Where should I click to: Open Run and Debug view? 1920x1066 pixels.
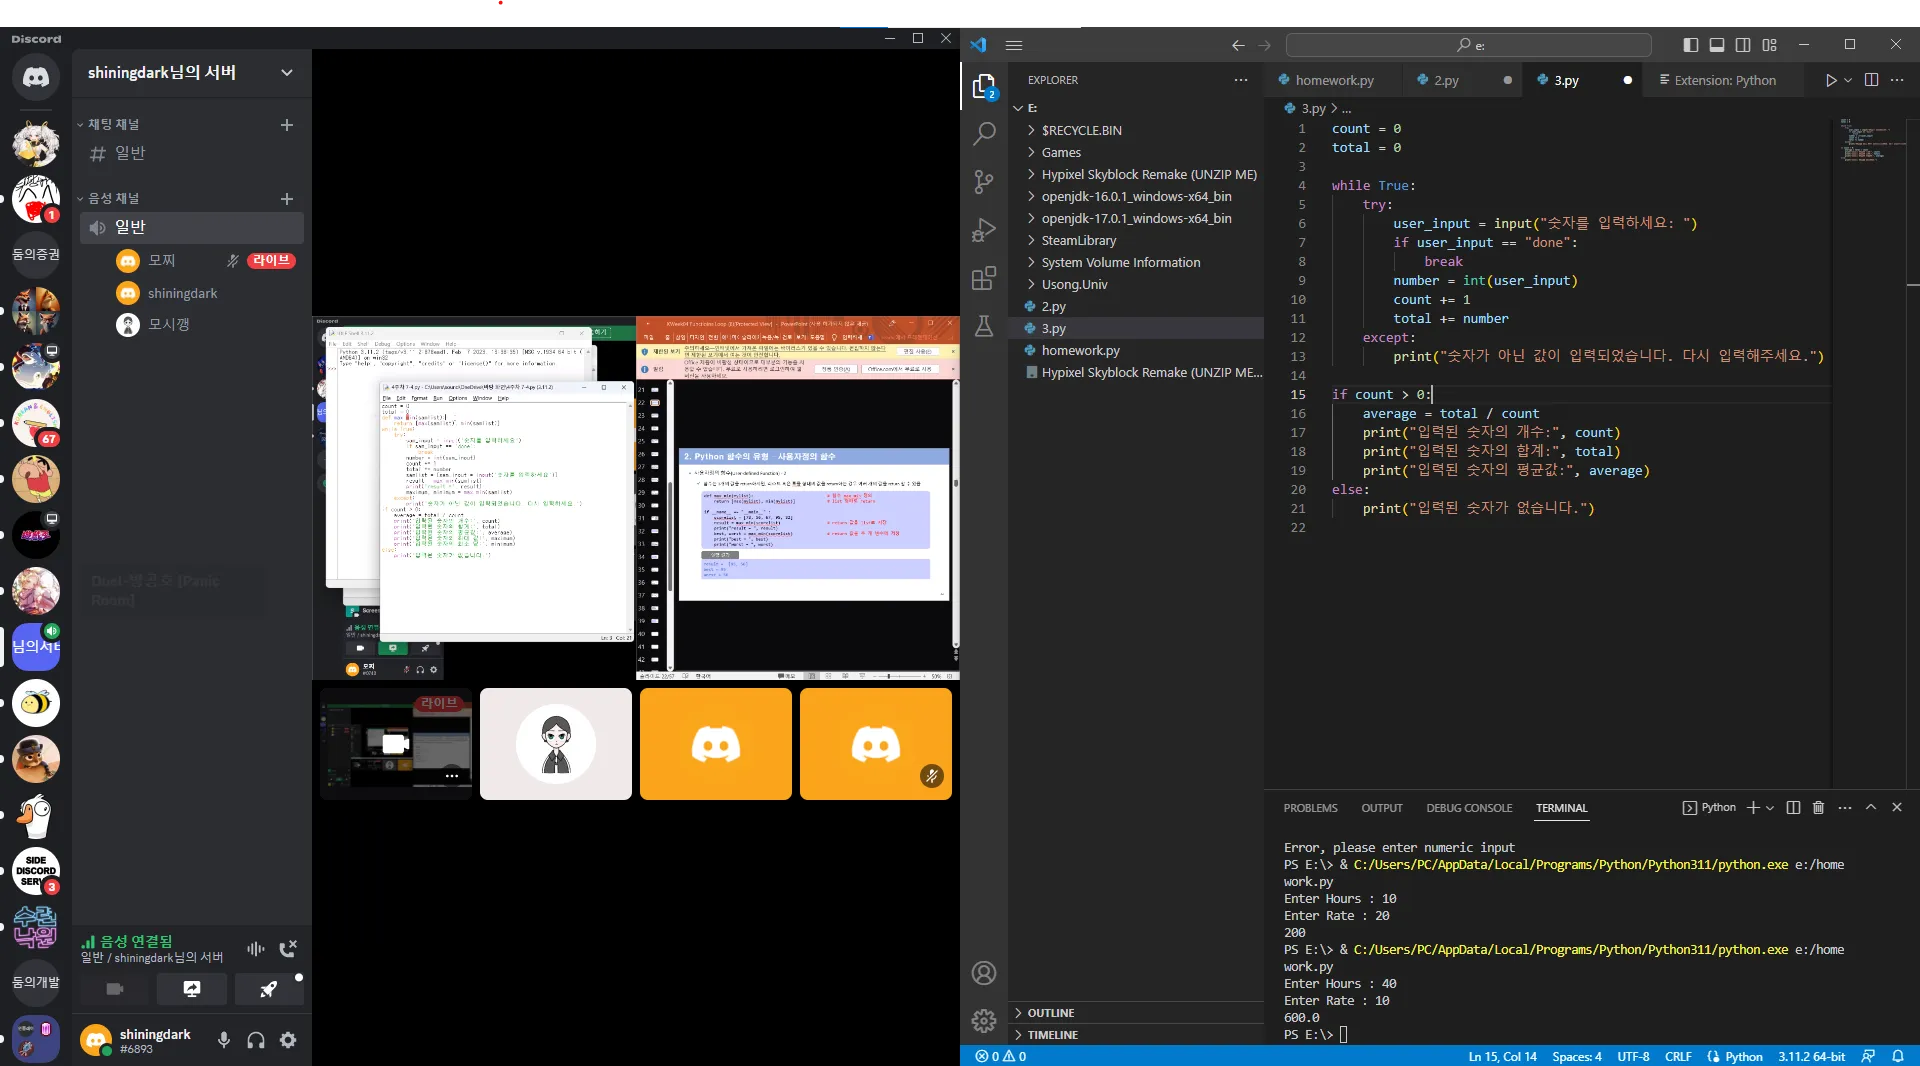tap(984, 230)
